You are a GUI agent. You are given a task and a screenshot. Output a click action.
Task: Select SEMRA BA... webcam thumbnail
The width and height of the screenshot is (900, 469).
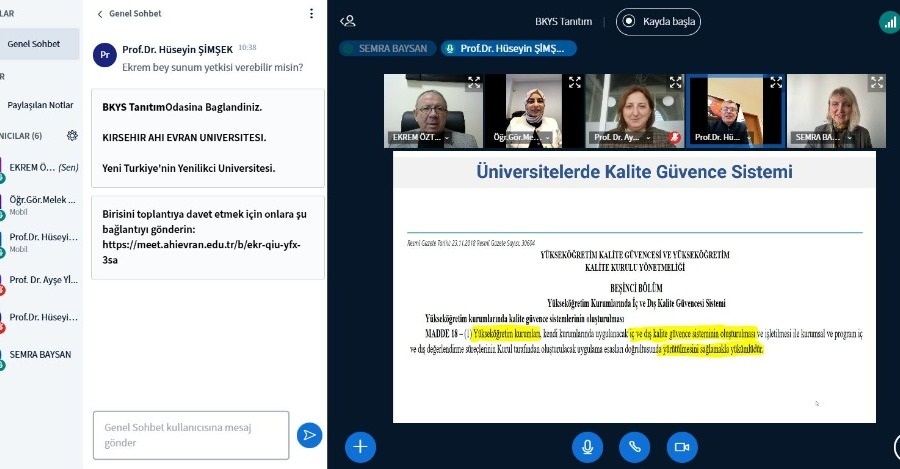click(x=836, y=111)
